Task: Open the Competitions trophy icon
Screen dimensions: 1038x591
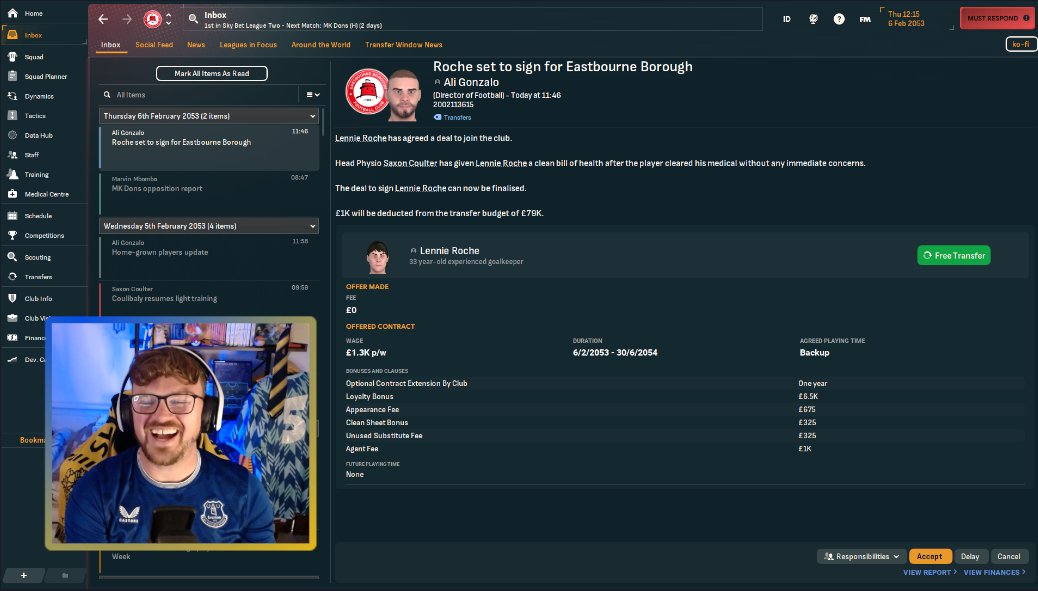Action: pyautogui.click(x=13, y=235)
